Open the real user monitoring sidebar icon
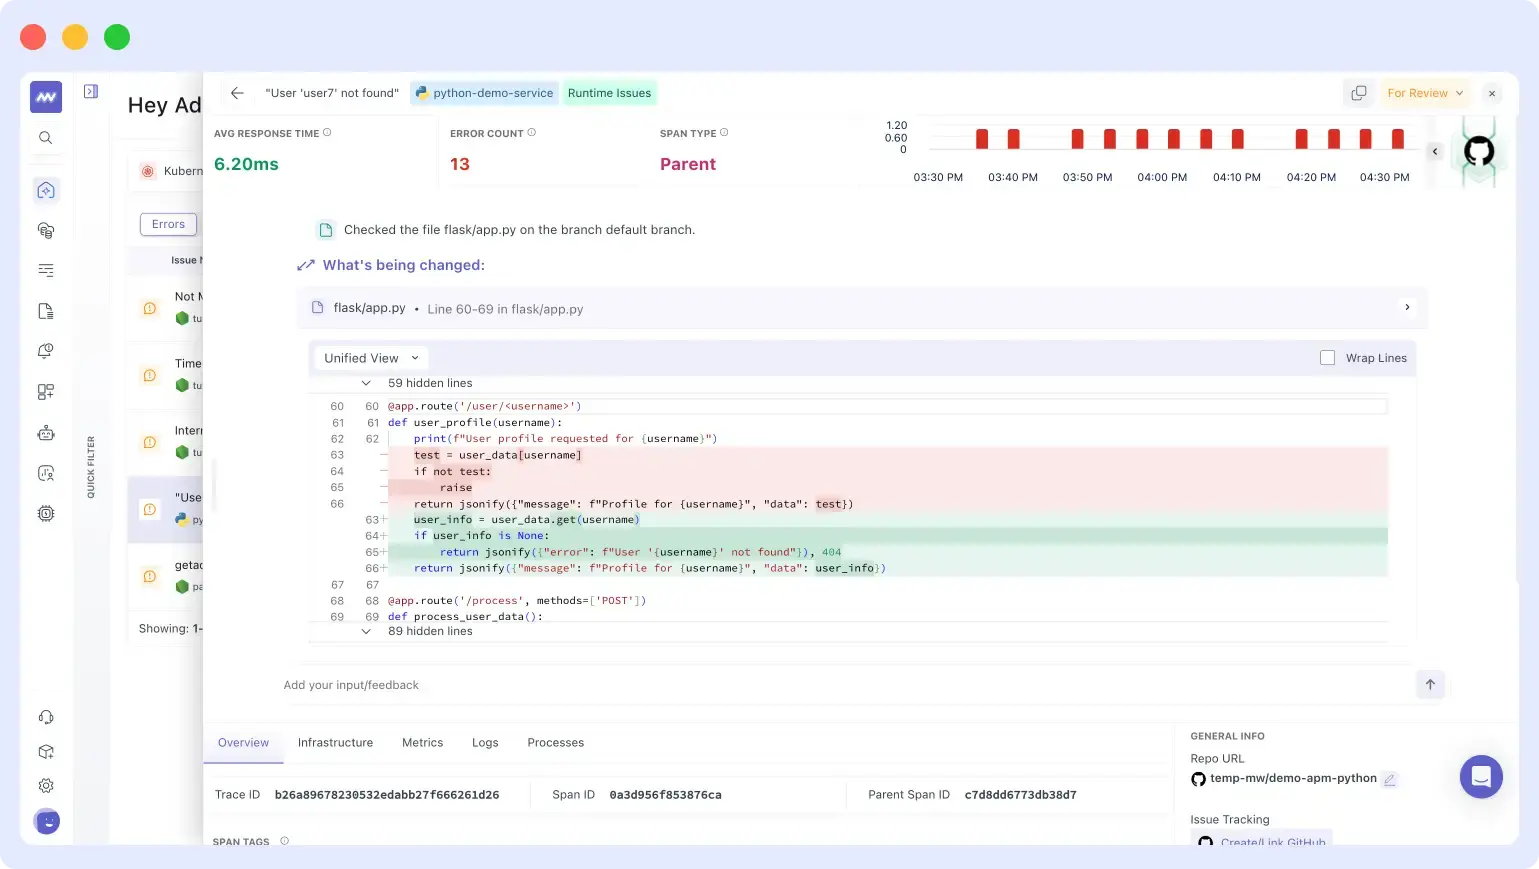Screen dimensions: 1539x869 (46, 473)
